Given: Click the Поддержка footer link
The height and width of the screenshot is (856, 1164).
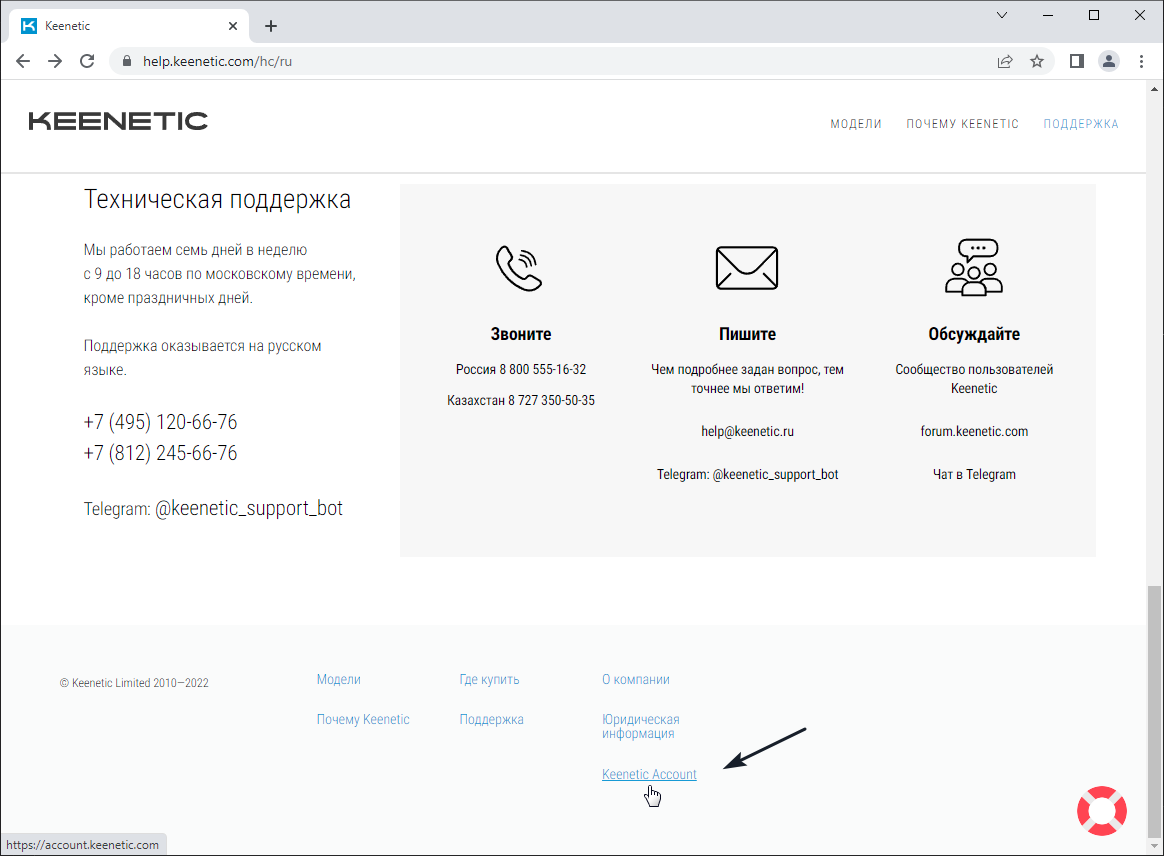Looking at the screenshot, I should 491,719.
